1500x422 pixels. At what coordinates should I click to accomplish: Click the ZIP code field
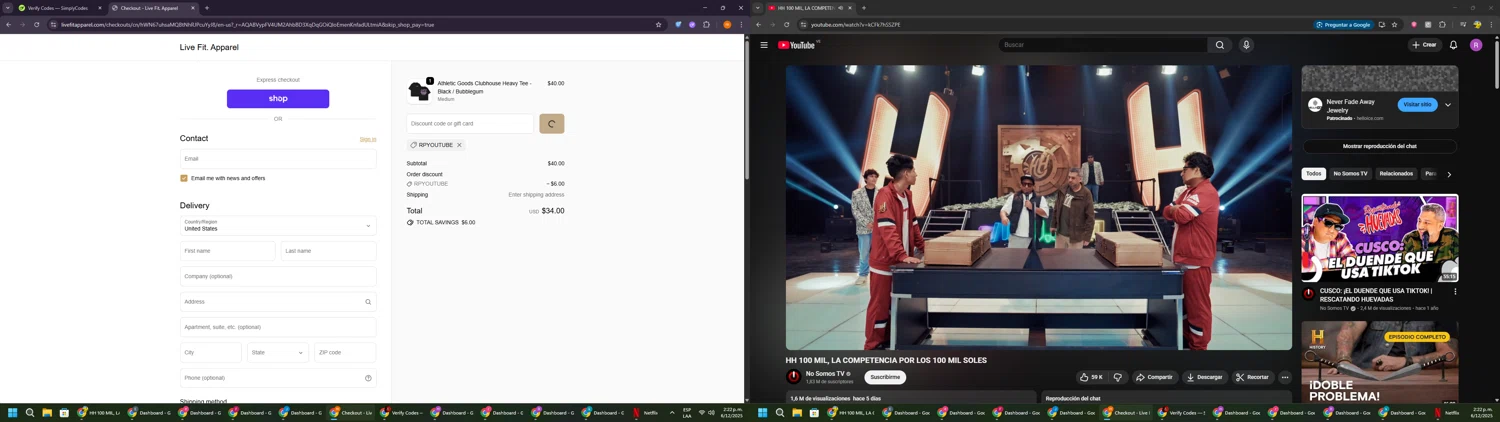tap(345, 352)
